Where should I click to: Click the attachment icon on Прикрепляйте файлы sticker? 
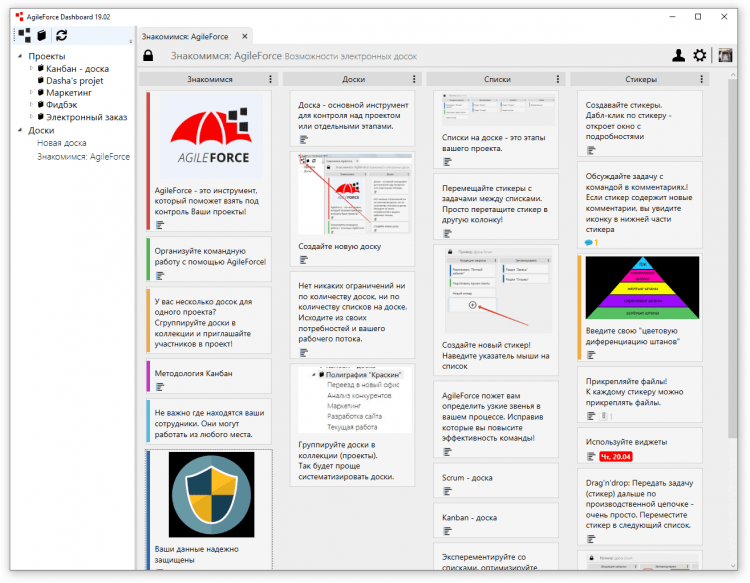tap(604, 416)
